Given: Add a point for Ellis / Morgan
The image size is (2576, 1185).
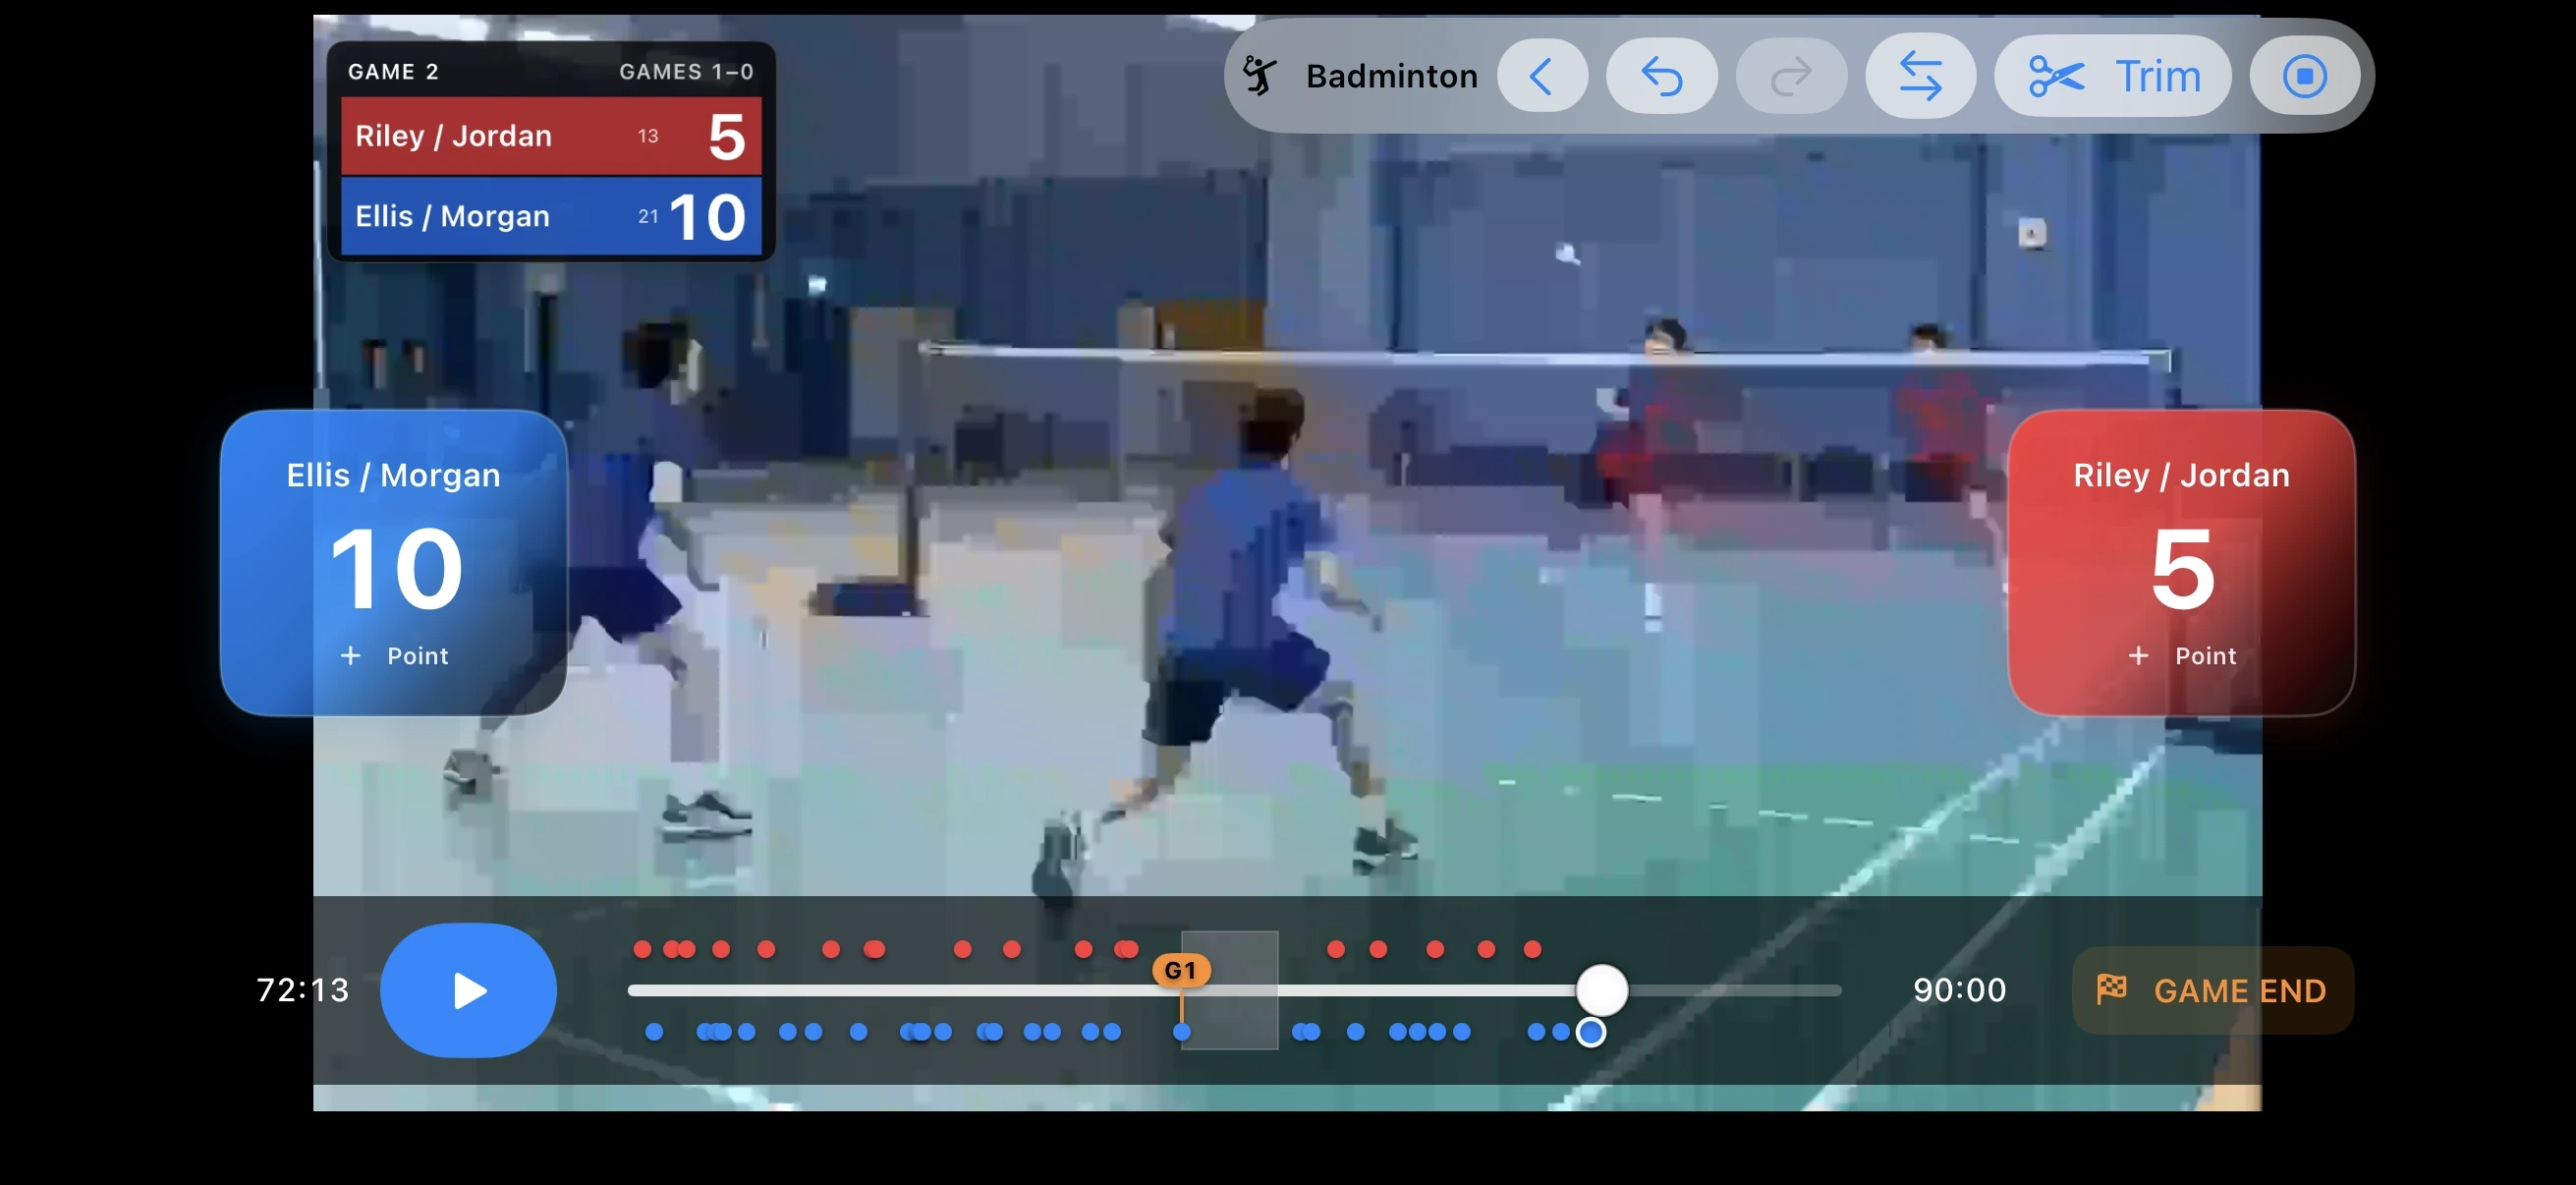Looking at the screenshot, I should tap(394, 563).
